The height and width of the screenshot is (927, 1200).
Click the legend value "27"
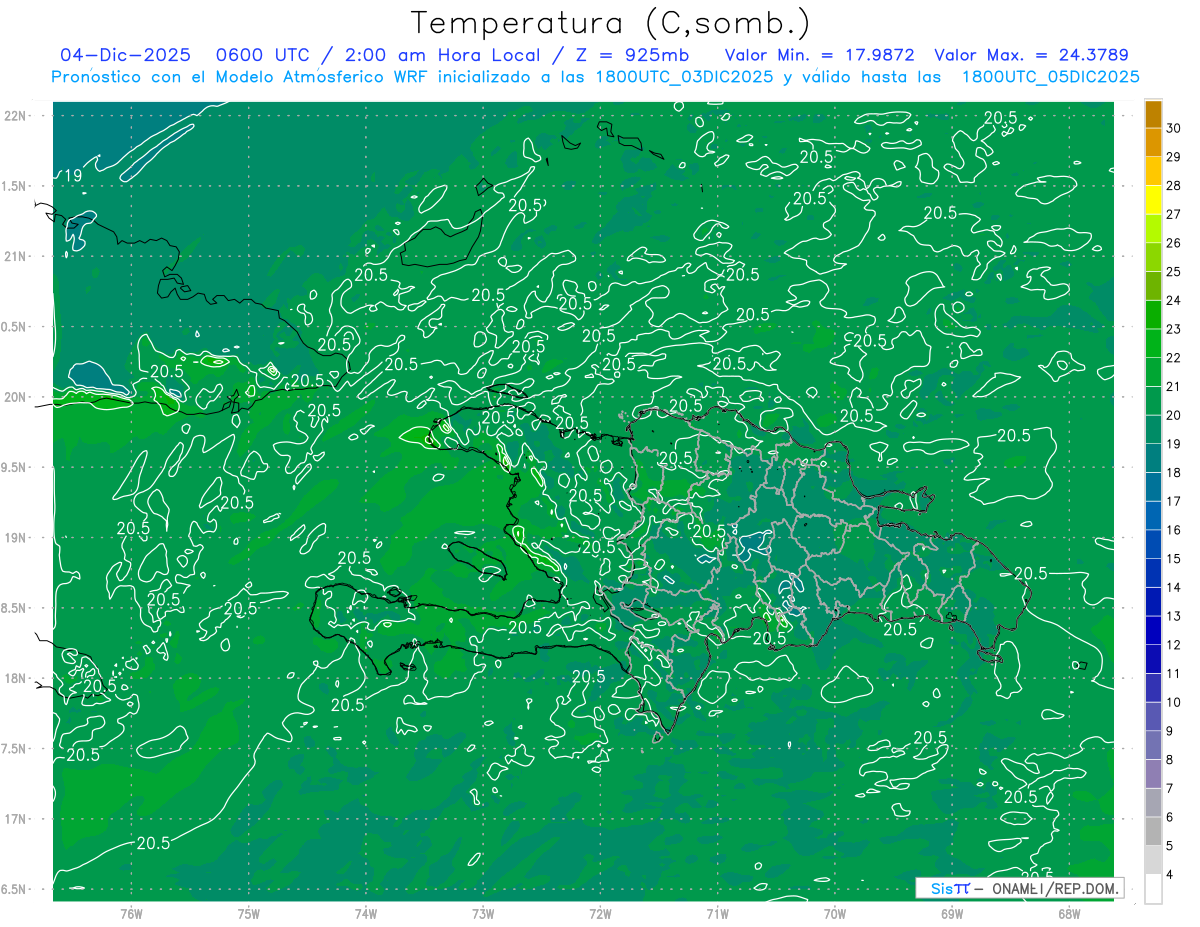(x=1173, y=214)
